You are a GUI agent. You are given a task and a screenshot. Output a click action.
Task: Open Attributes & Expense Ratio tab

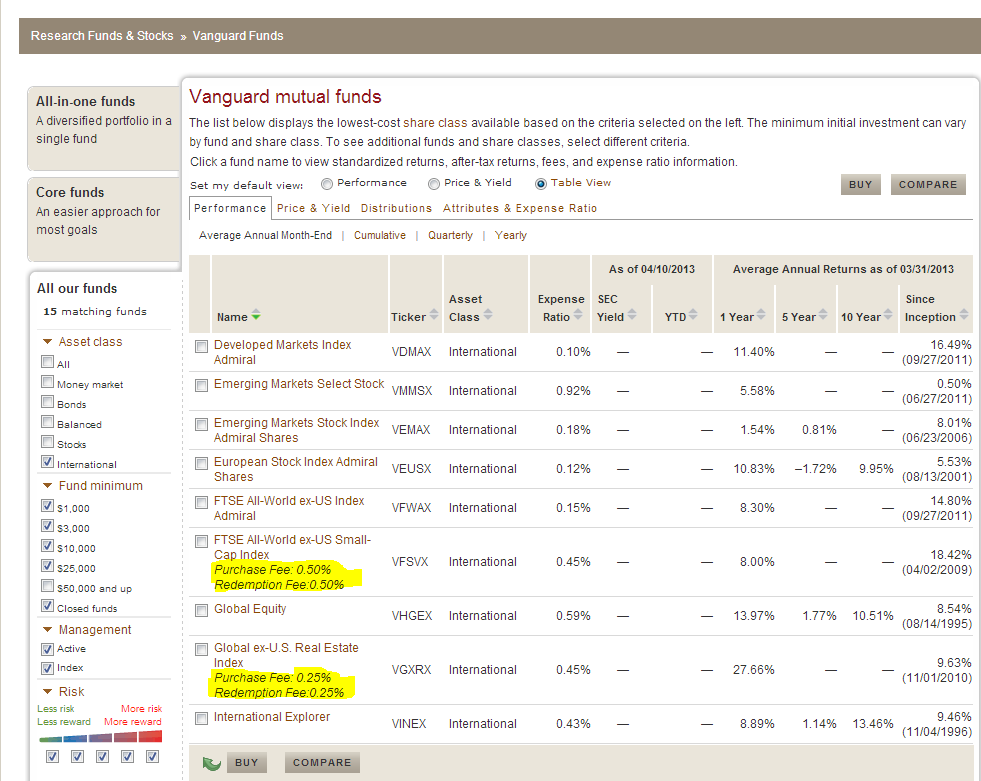pyautogui.click(x=520, y=208)
